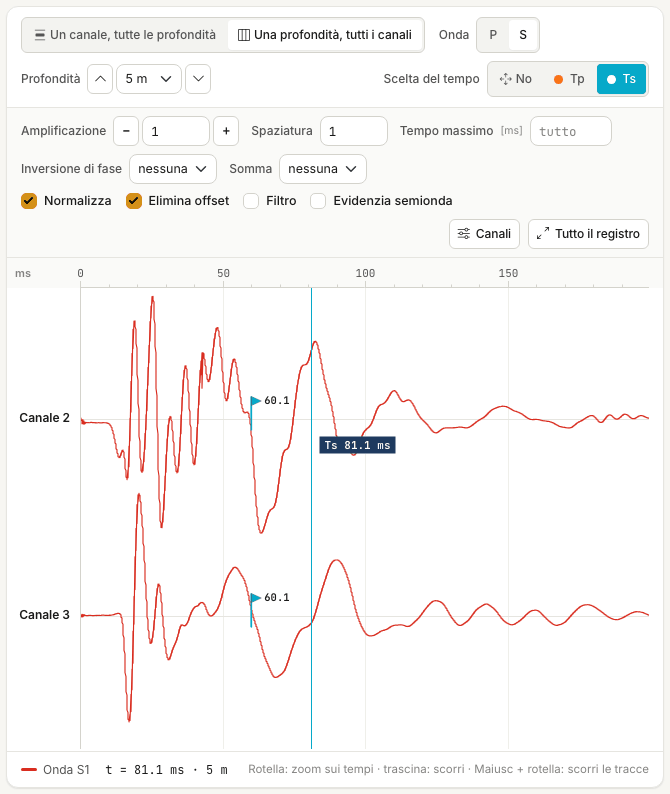The width and height of the screenshot is (670, 794).
Task: Uncheck the Elimina offset checkbox
Action: (134, 201)
